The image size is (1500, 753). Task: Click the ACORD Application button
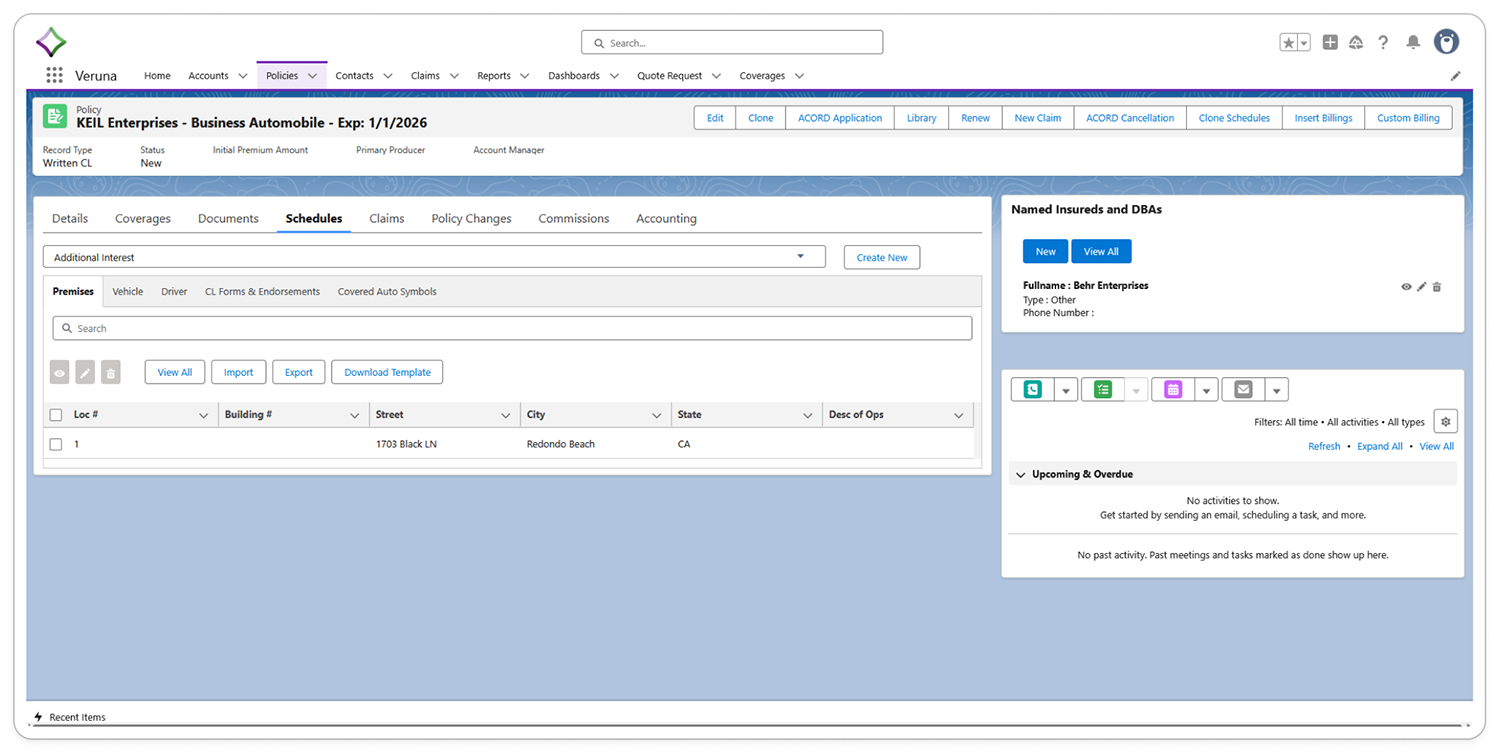click(840, 118)
